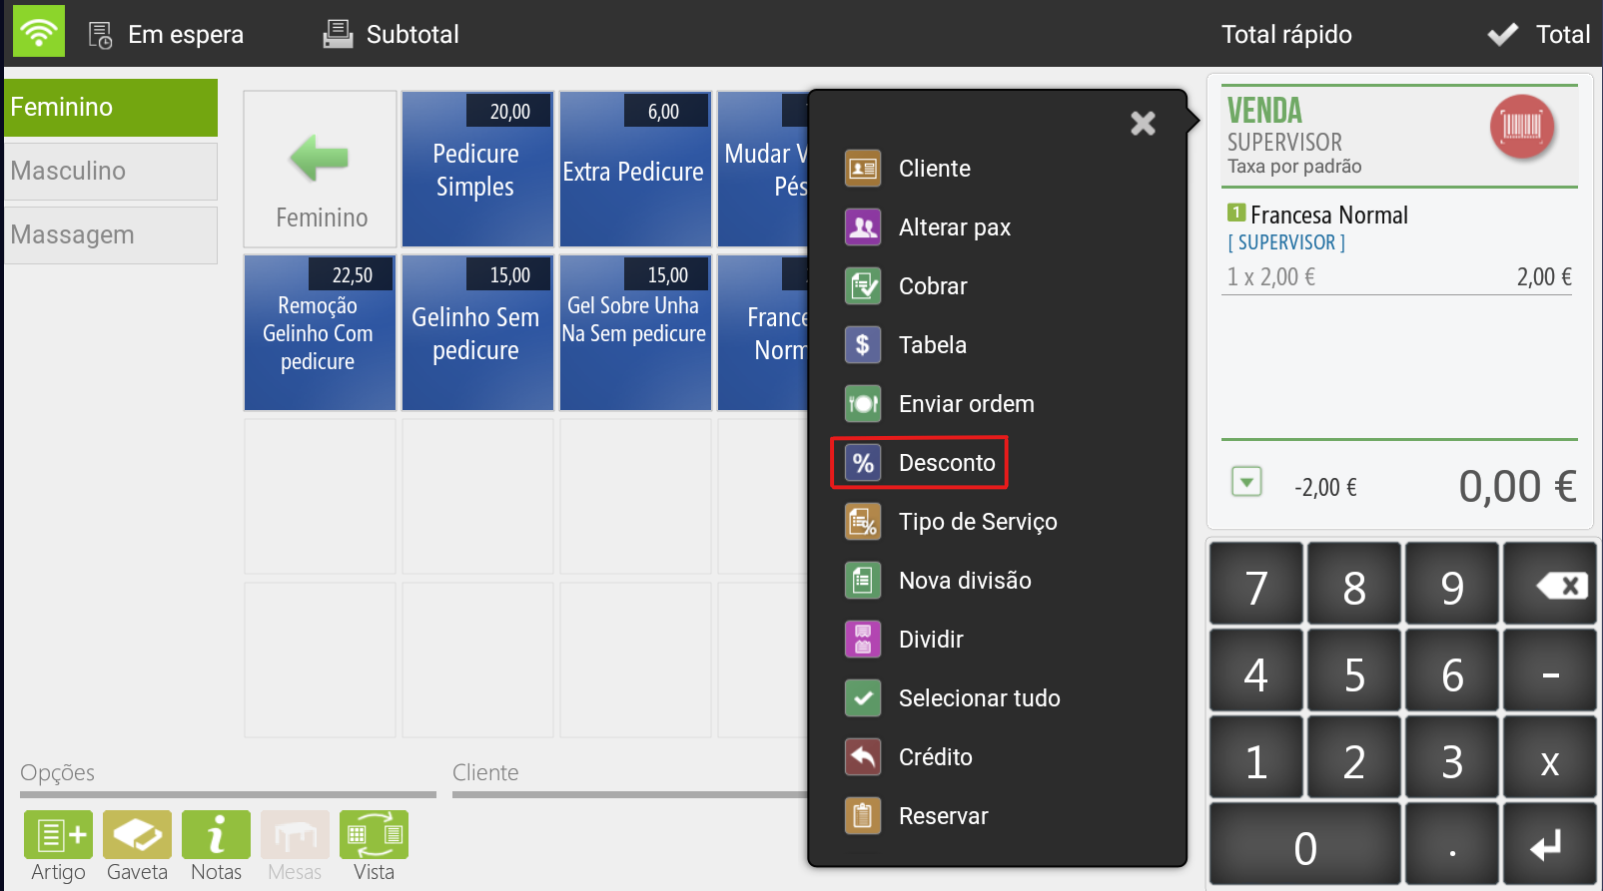Screen dimensions: 1603x891
Task: Select the Desconto percent icon
Action: pyautogui.click(x=863, y=463)
